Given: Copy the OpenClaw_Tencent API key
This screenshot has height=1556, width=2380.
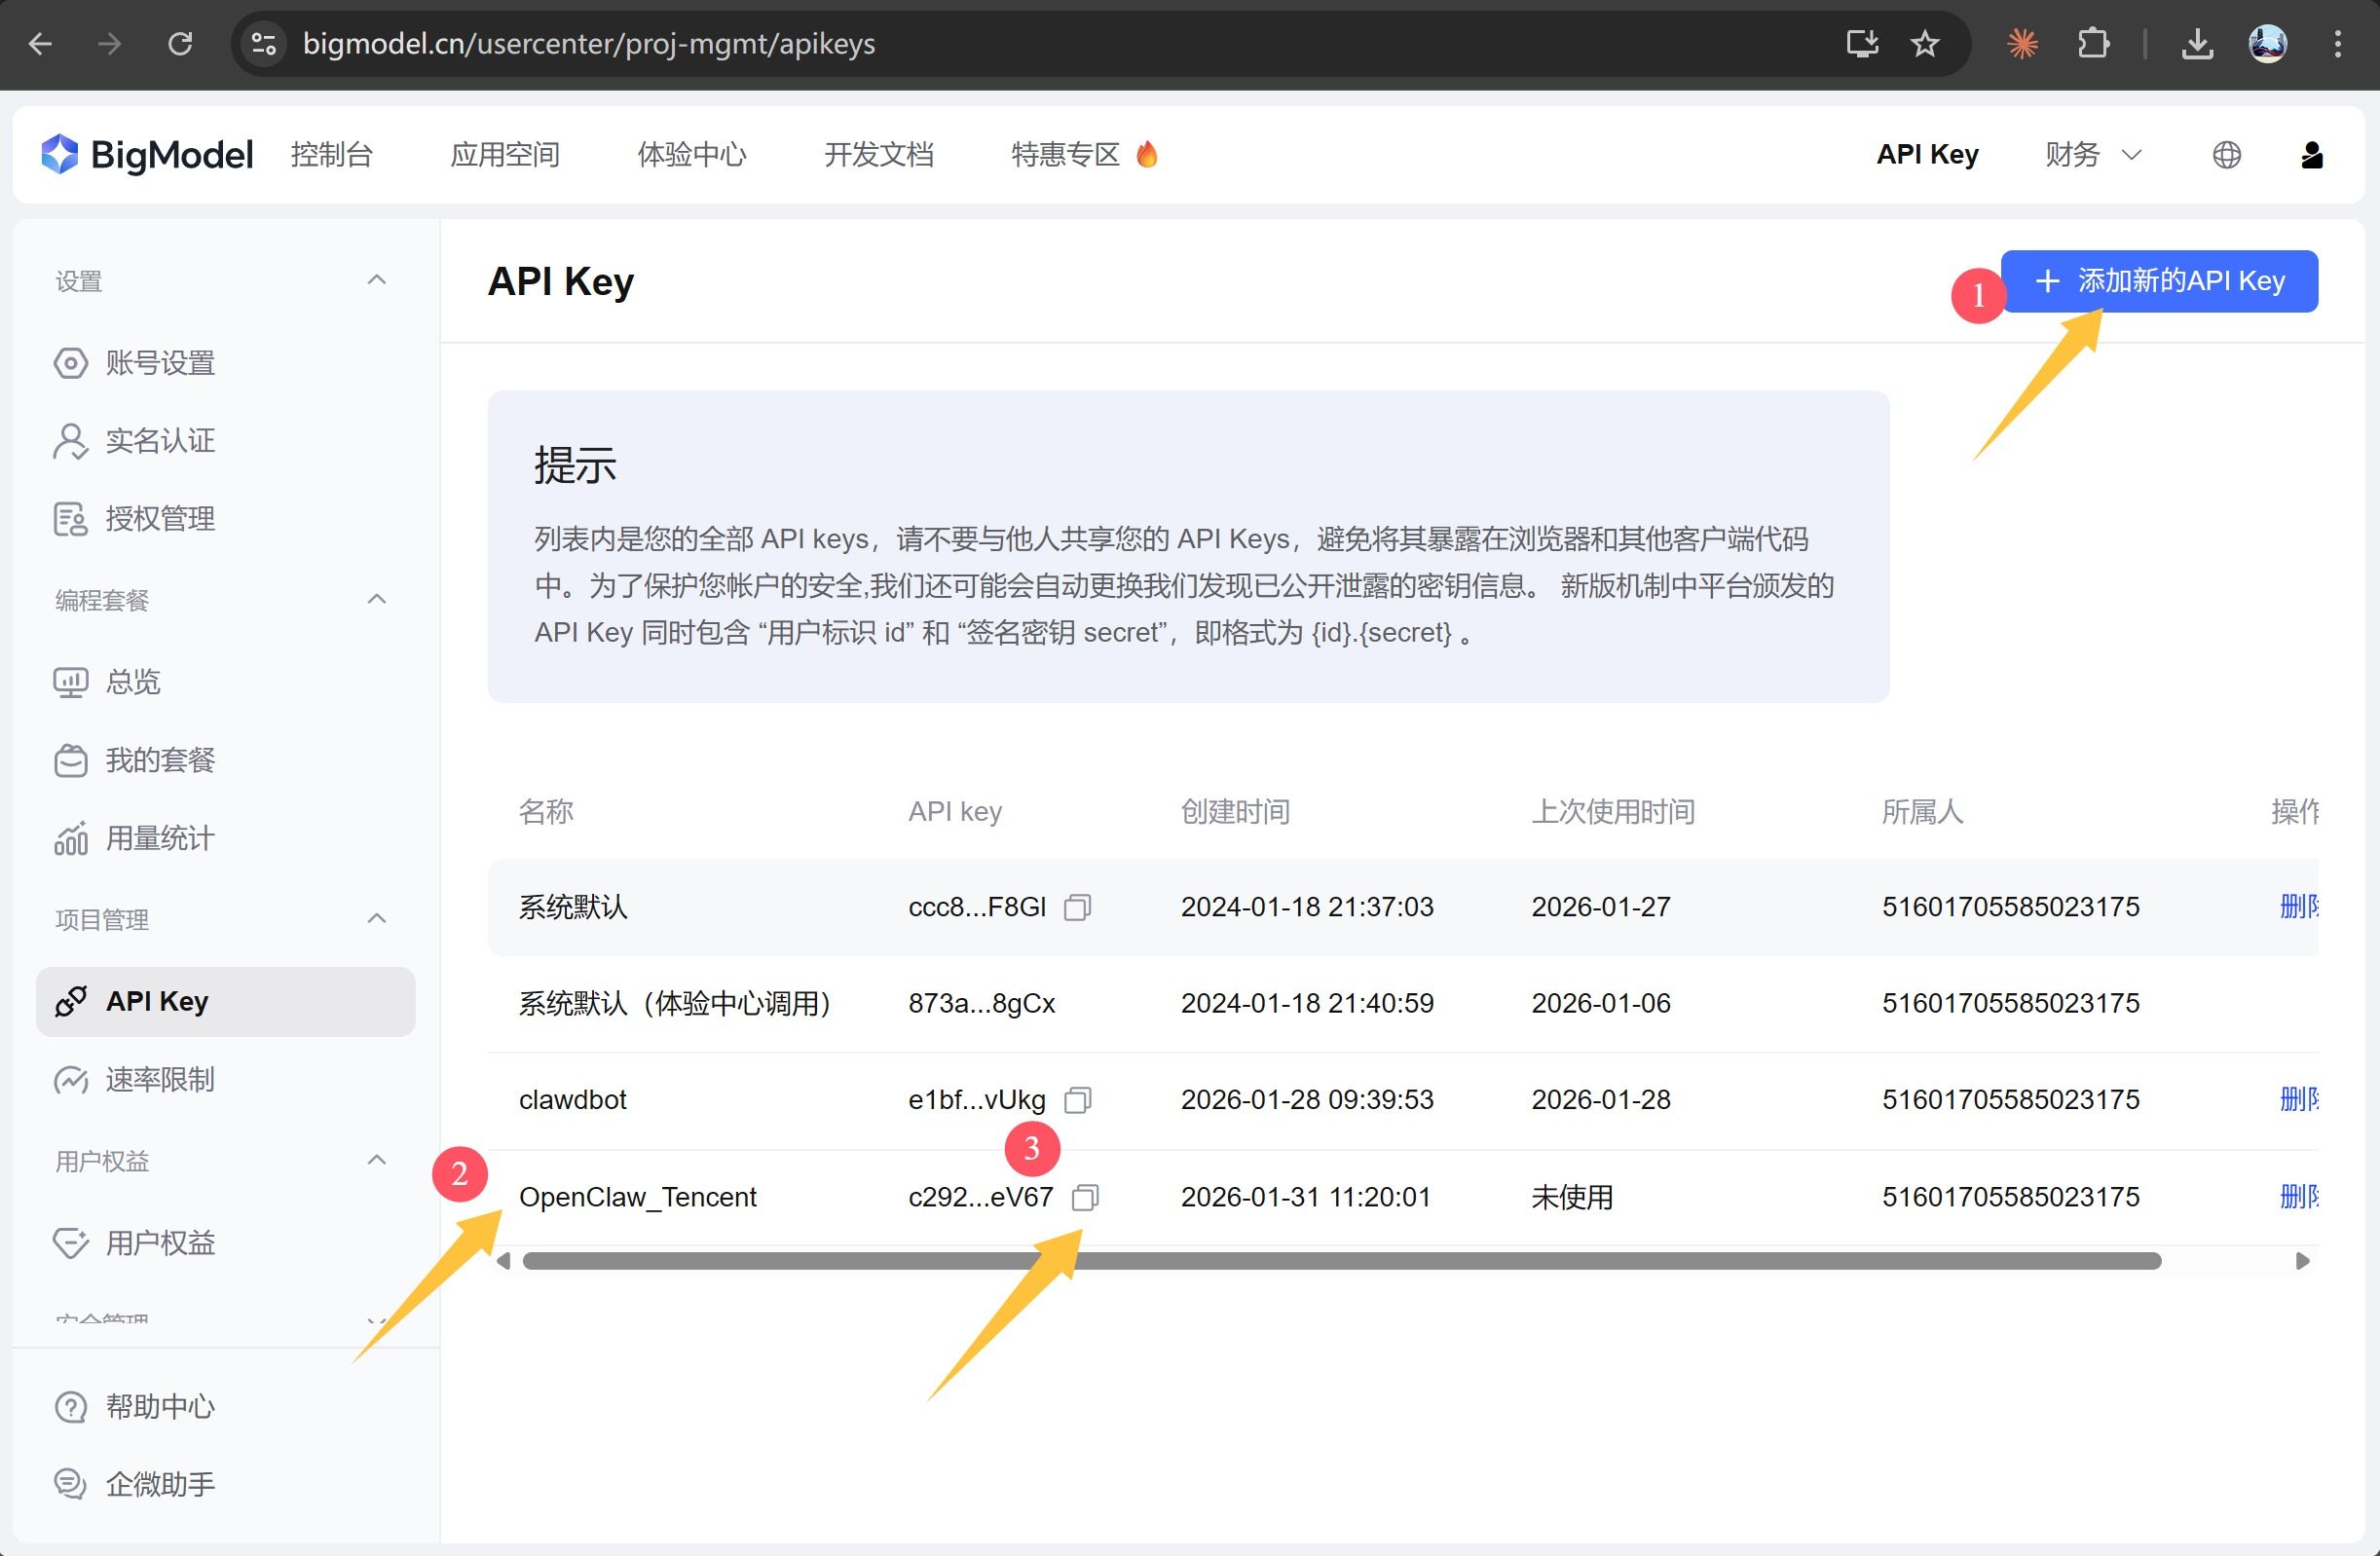Looking at the screenshot, I should pos(1085,1197).
